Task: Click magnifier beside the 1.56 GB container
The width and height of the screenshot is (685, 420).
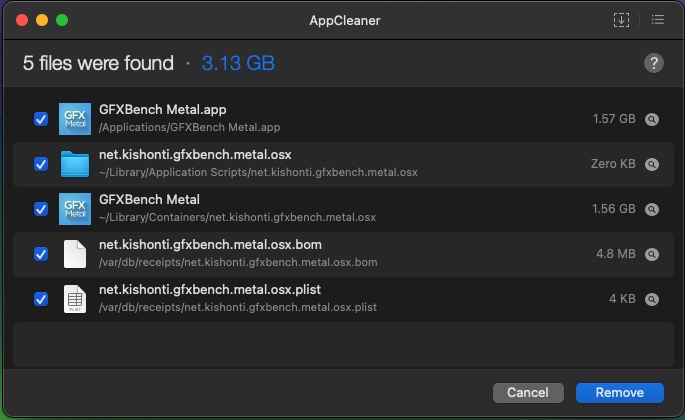Action: pos(652,209)
